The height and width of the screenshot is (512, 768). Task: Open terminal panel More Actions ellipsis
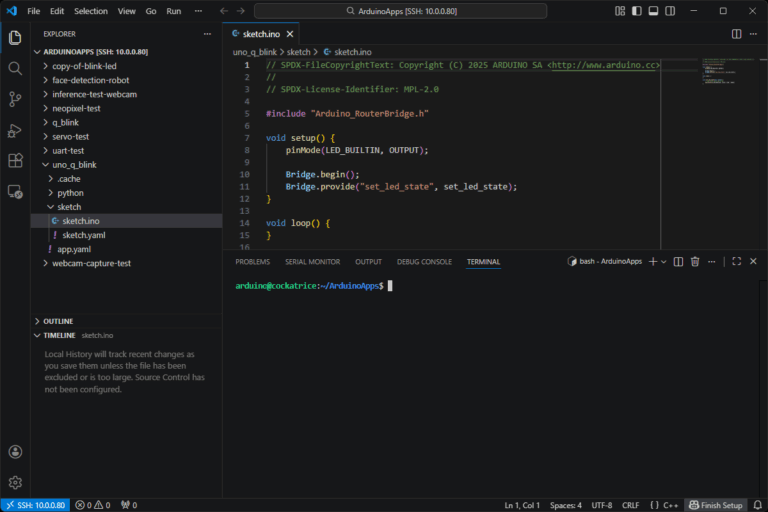click(712, 262)
